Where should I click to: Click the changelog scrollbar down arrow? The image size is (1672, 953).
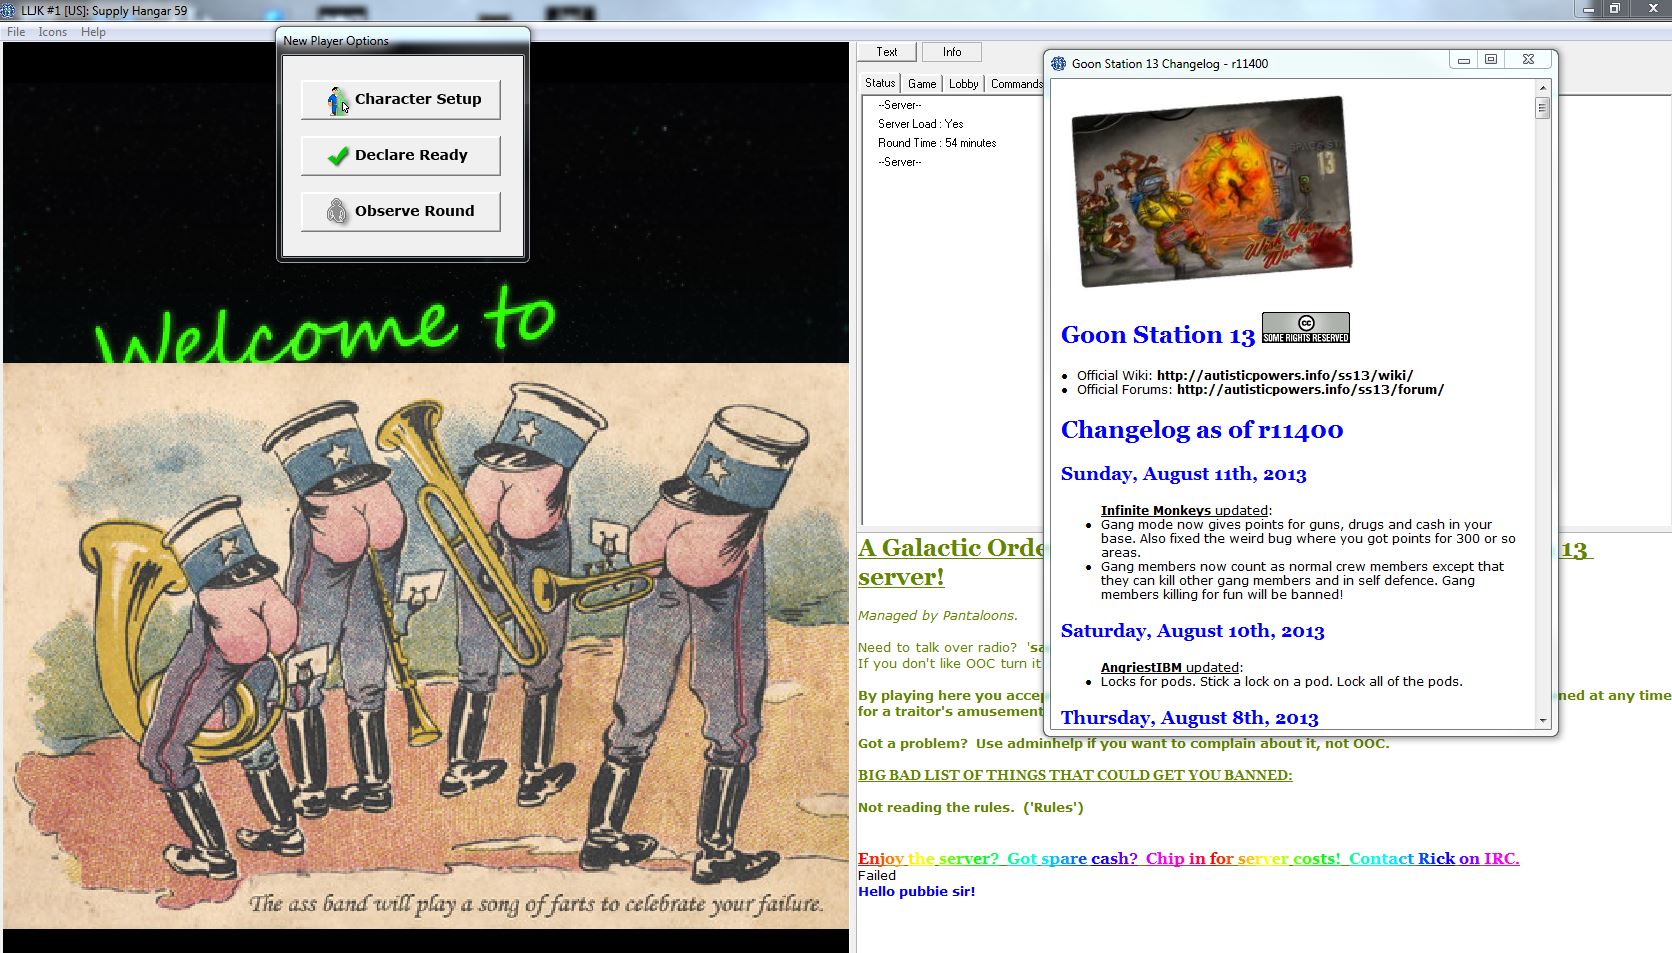pyautogui.click(x=1543, y=720)
